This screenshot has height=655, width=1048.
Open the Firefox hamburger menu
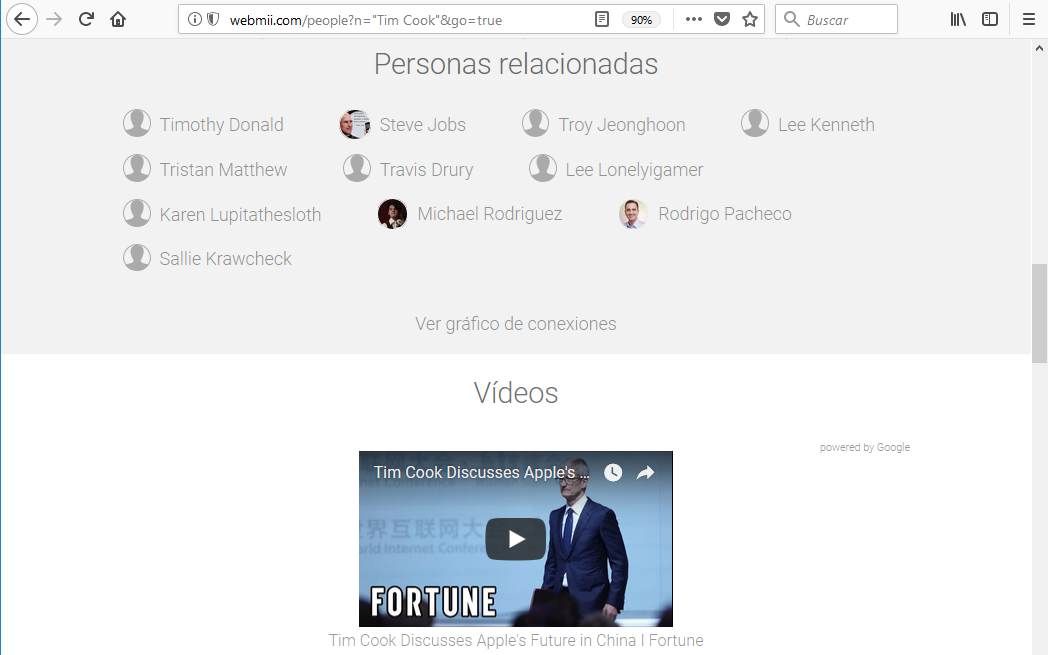point(1028,19)
